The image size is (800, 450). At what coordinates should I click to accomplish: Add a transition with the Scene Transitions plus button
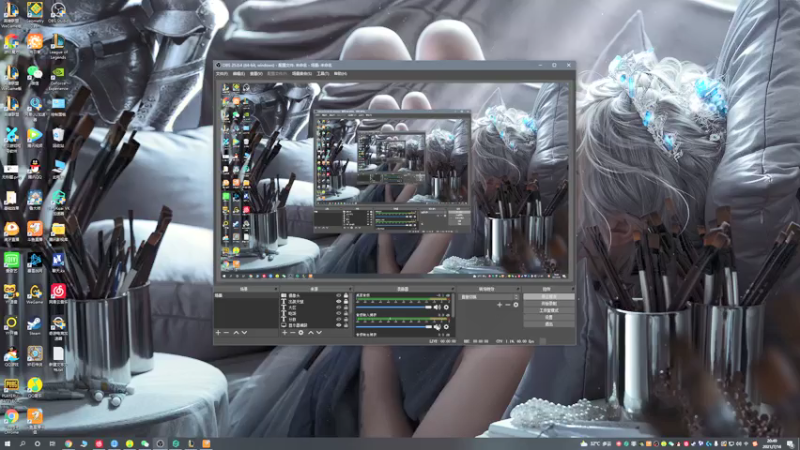click(x=499, y=305)
